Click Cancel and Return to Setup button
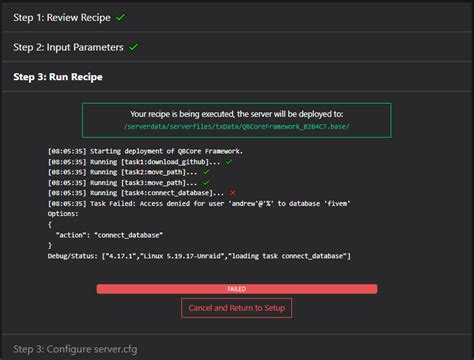This screenshot has height=360, width=474. pyautogui.click(x=237, y=308)
